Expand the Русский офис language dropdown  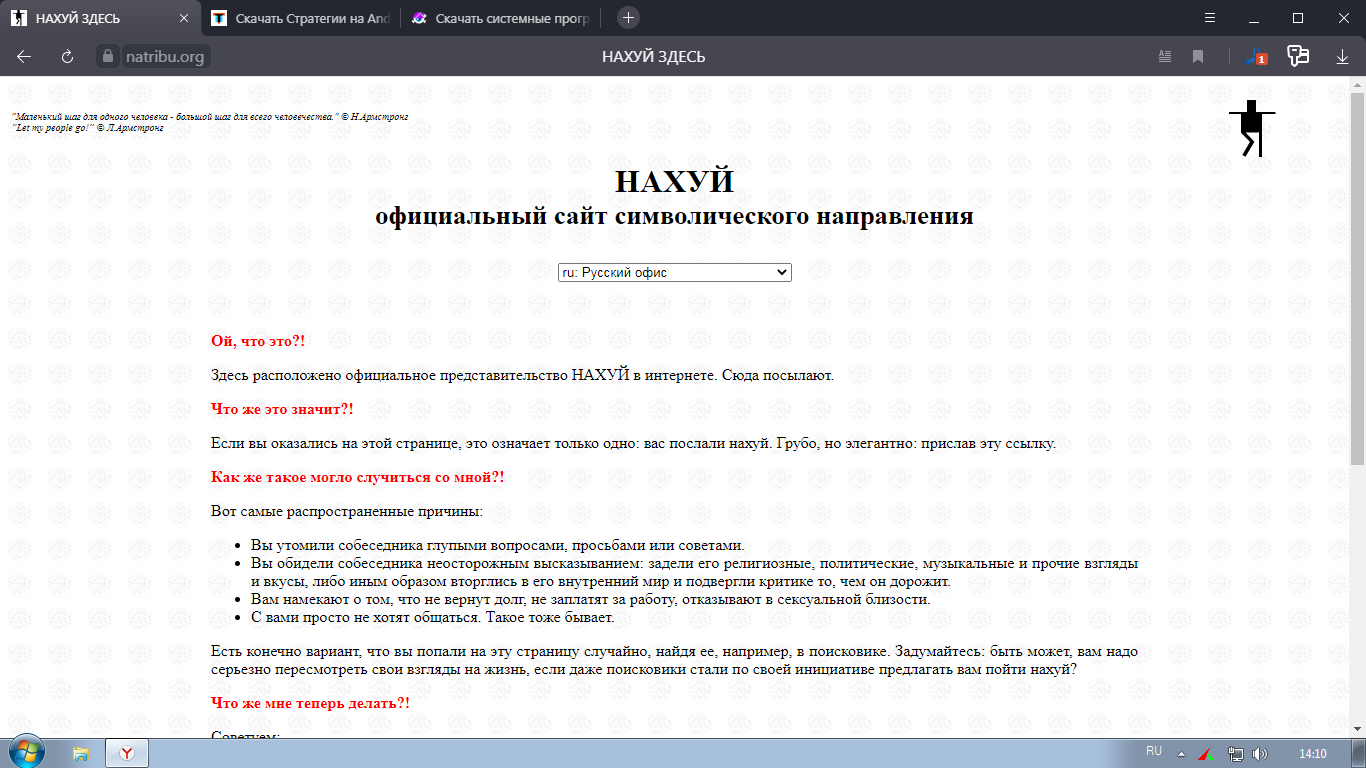pos(674,272)
